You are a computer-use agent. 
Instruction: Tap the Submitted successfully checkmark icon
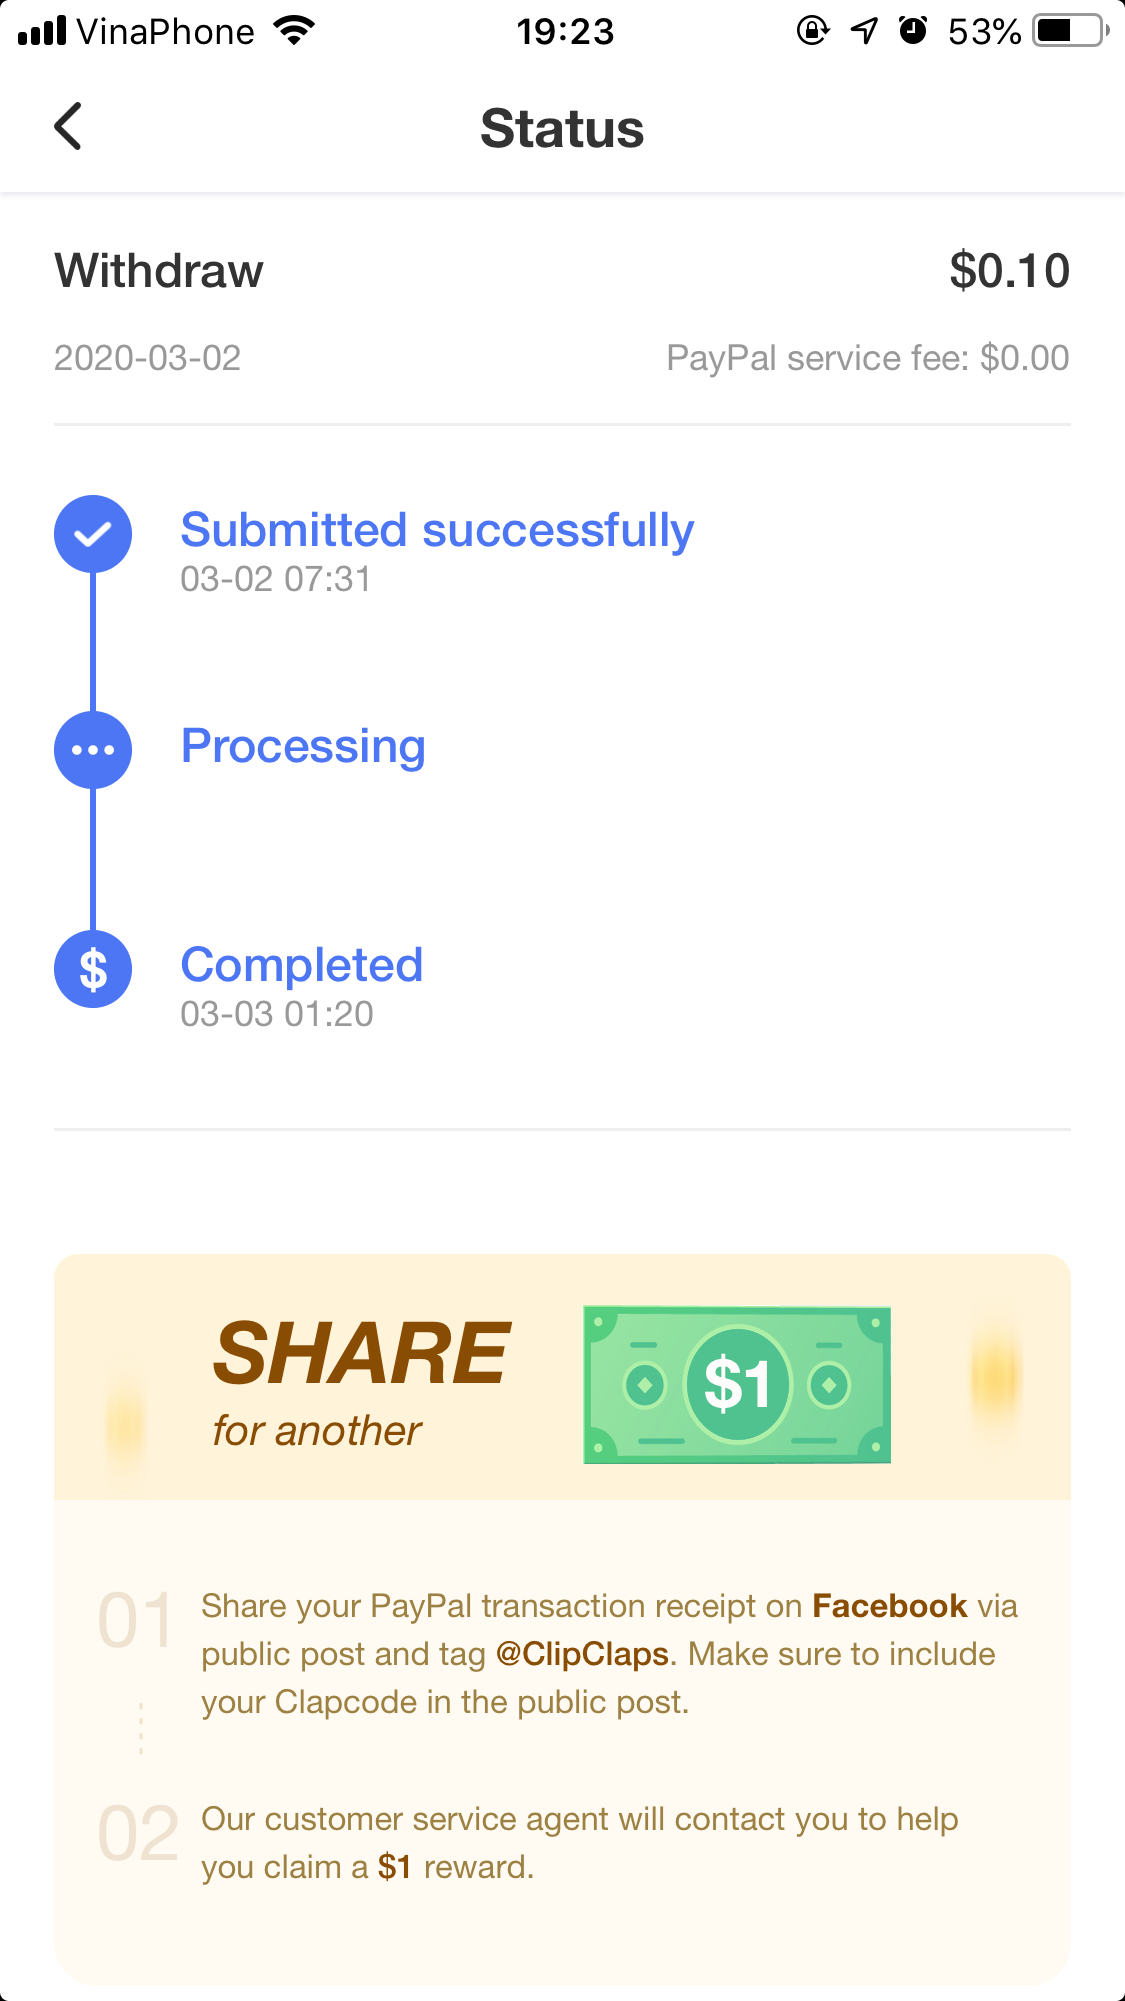[x=93, y=534]
